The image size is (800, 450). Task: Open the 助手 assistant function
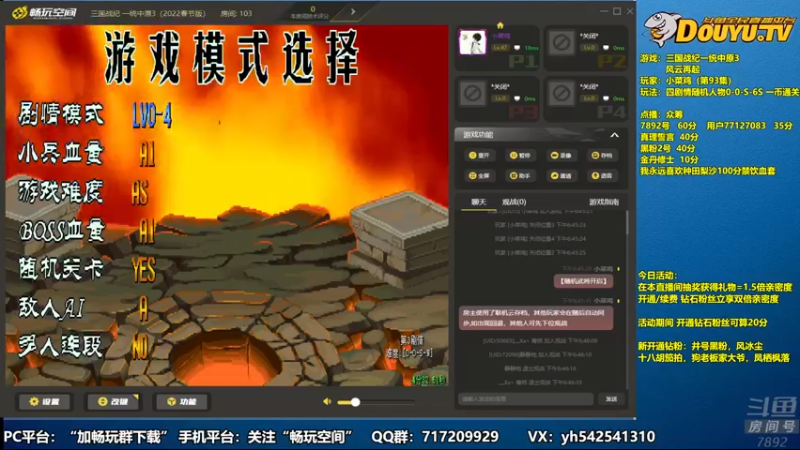tap(520, 176)
